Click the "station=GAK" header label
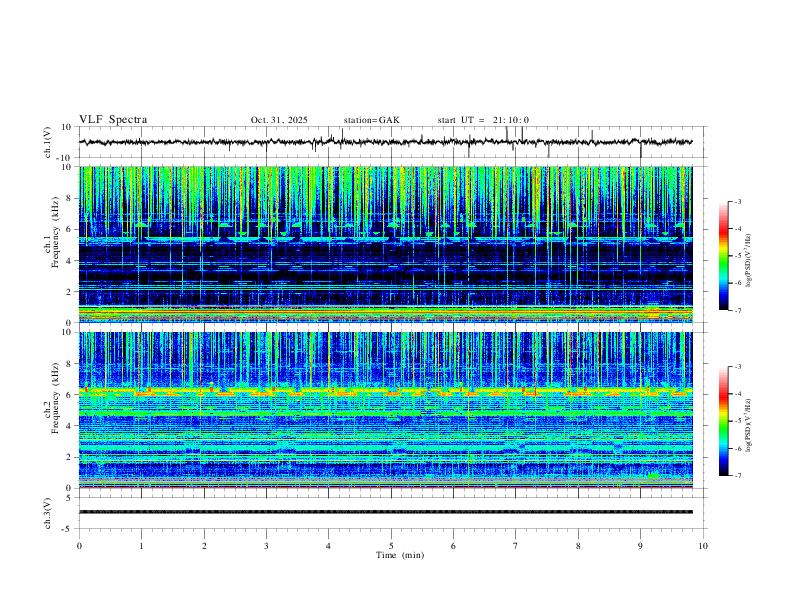Viewport: 792px width, 612px height. tap(371, 120)
